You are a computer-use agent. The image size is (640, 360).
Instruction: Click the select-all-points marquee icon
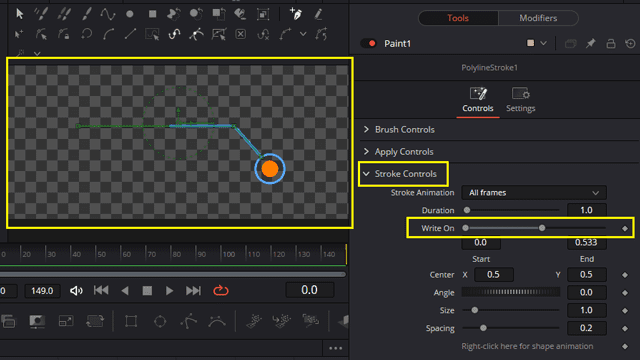coord(152,35)
